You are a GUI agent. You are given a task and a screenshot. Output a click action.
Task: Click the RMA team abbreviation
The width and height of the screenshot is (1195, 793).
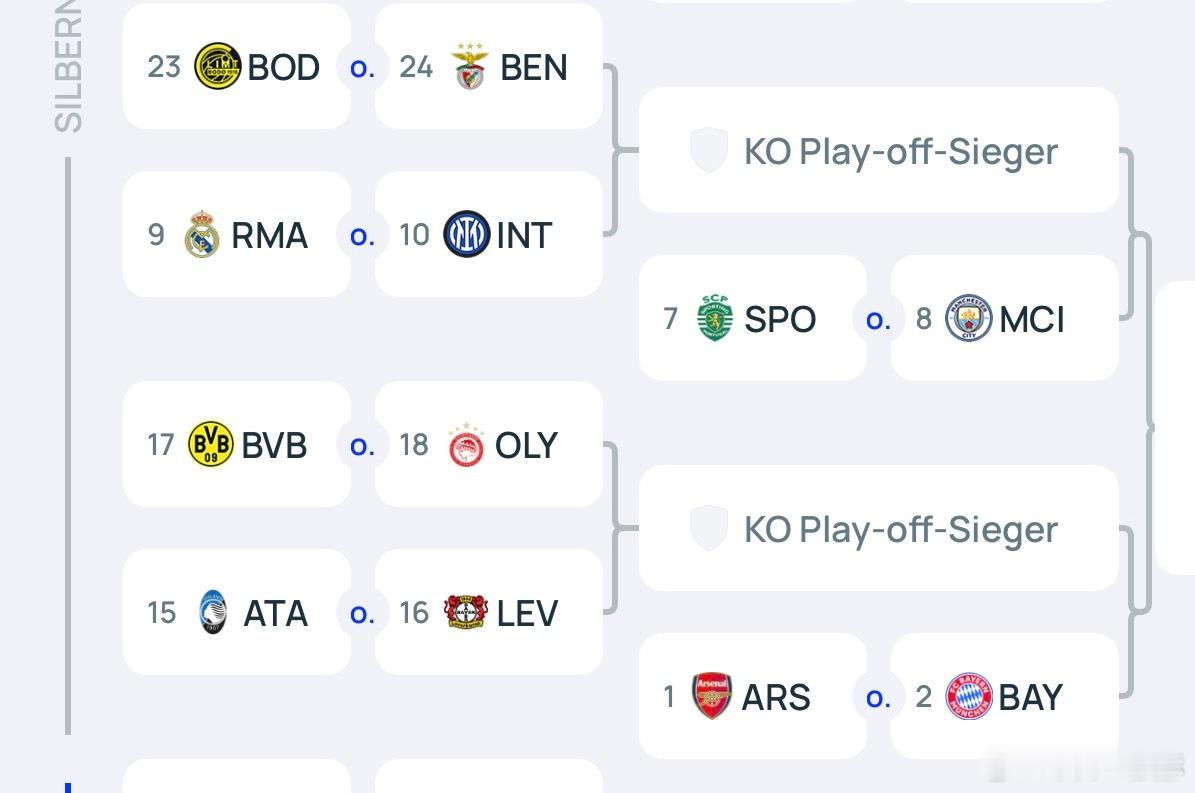[x=269, y=236]
